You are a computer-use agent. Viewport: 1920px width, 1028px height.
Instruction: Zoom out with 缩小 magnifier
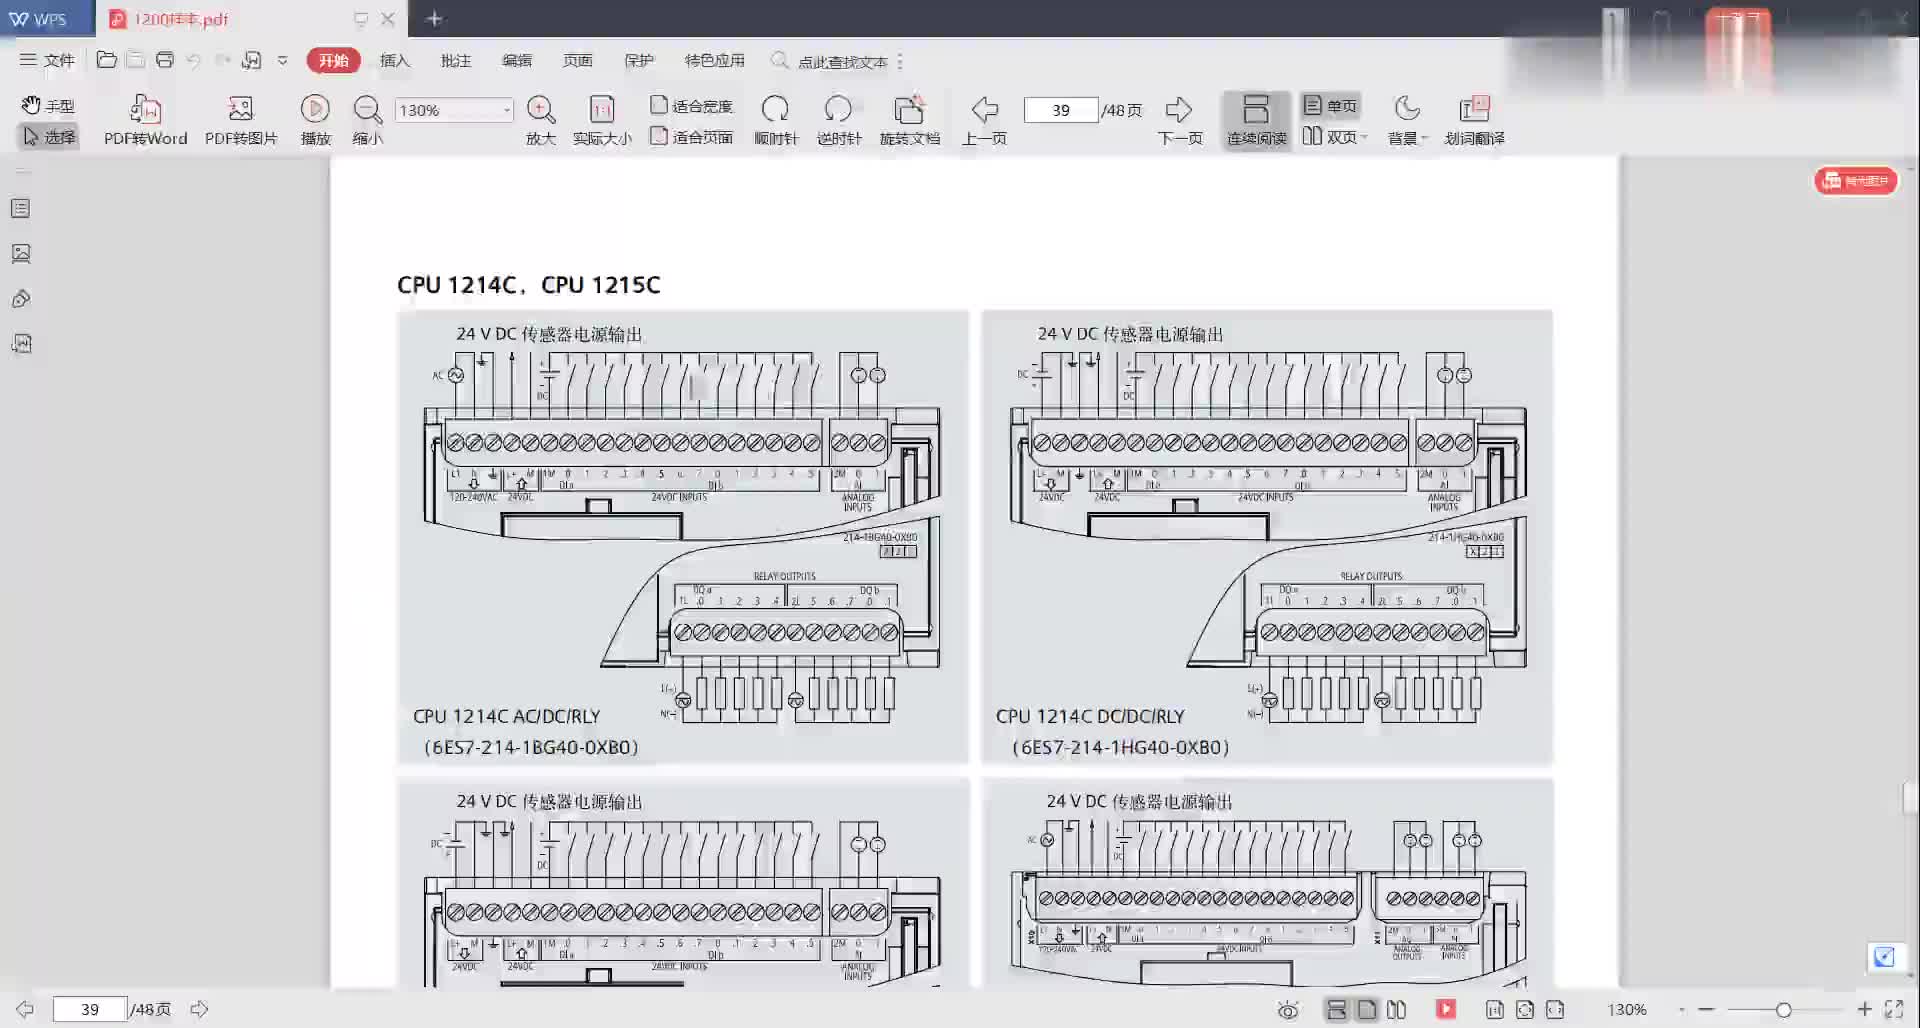click(367, 120)
